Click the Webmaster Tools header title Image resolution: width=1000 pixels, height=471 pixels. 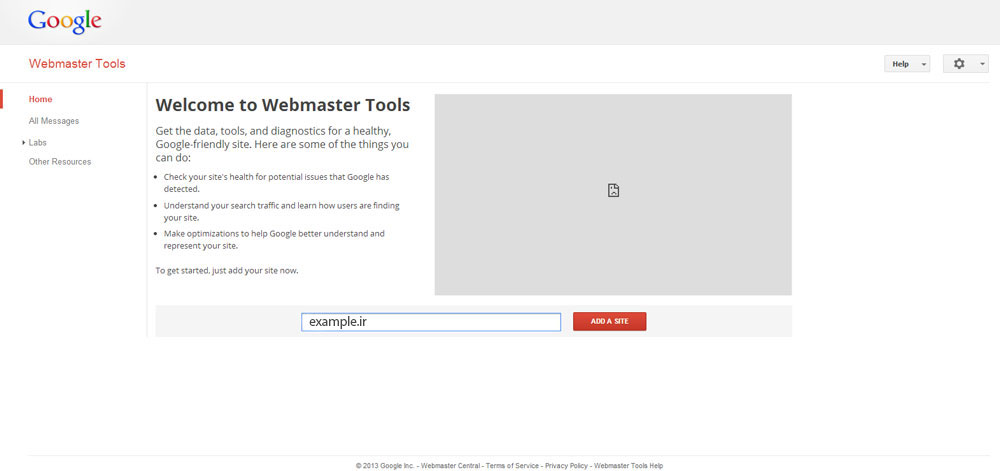click(77, 64)
